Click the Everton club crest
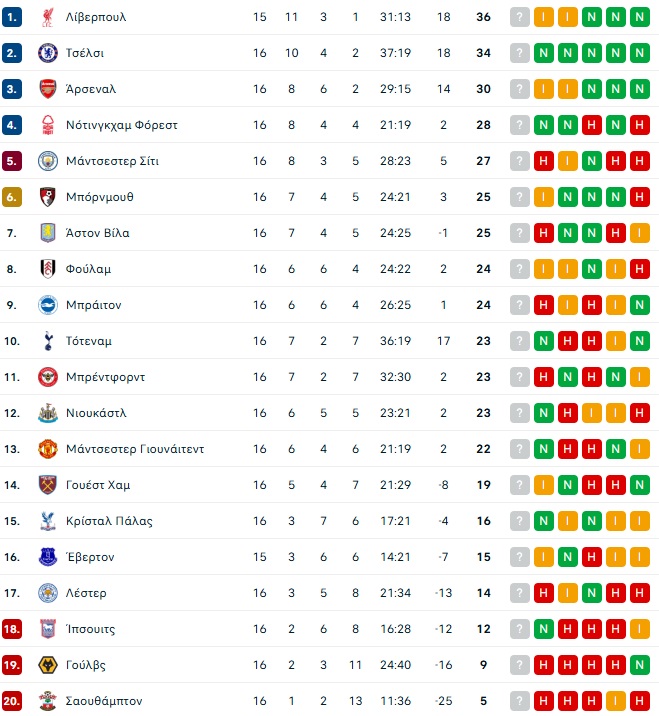 pyautogui.click(x=47, y=557)
